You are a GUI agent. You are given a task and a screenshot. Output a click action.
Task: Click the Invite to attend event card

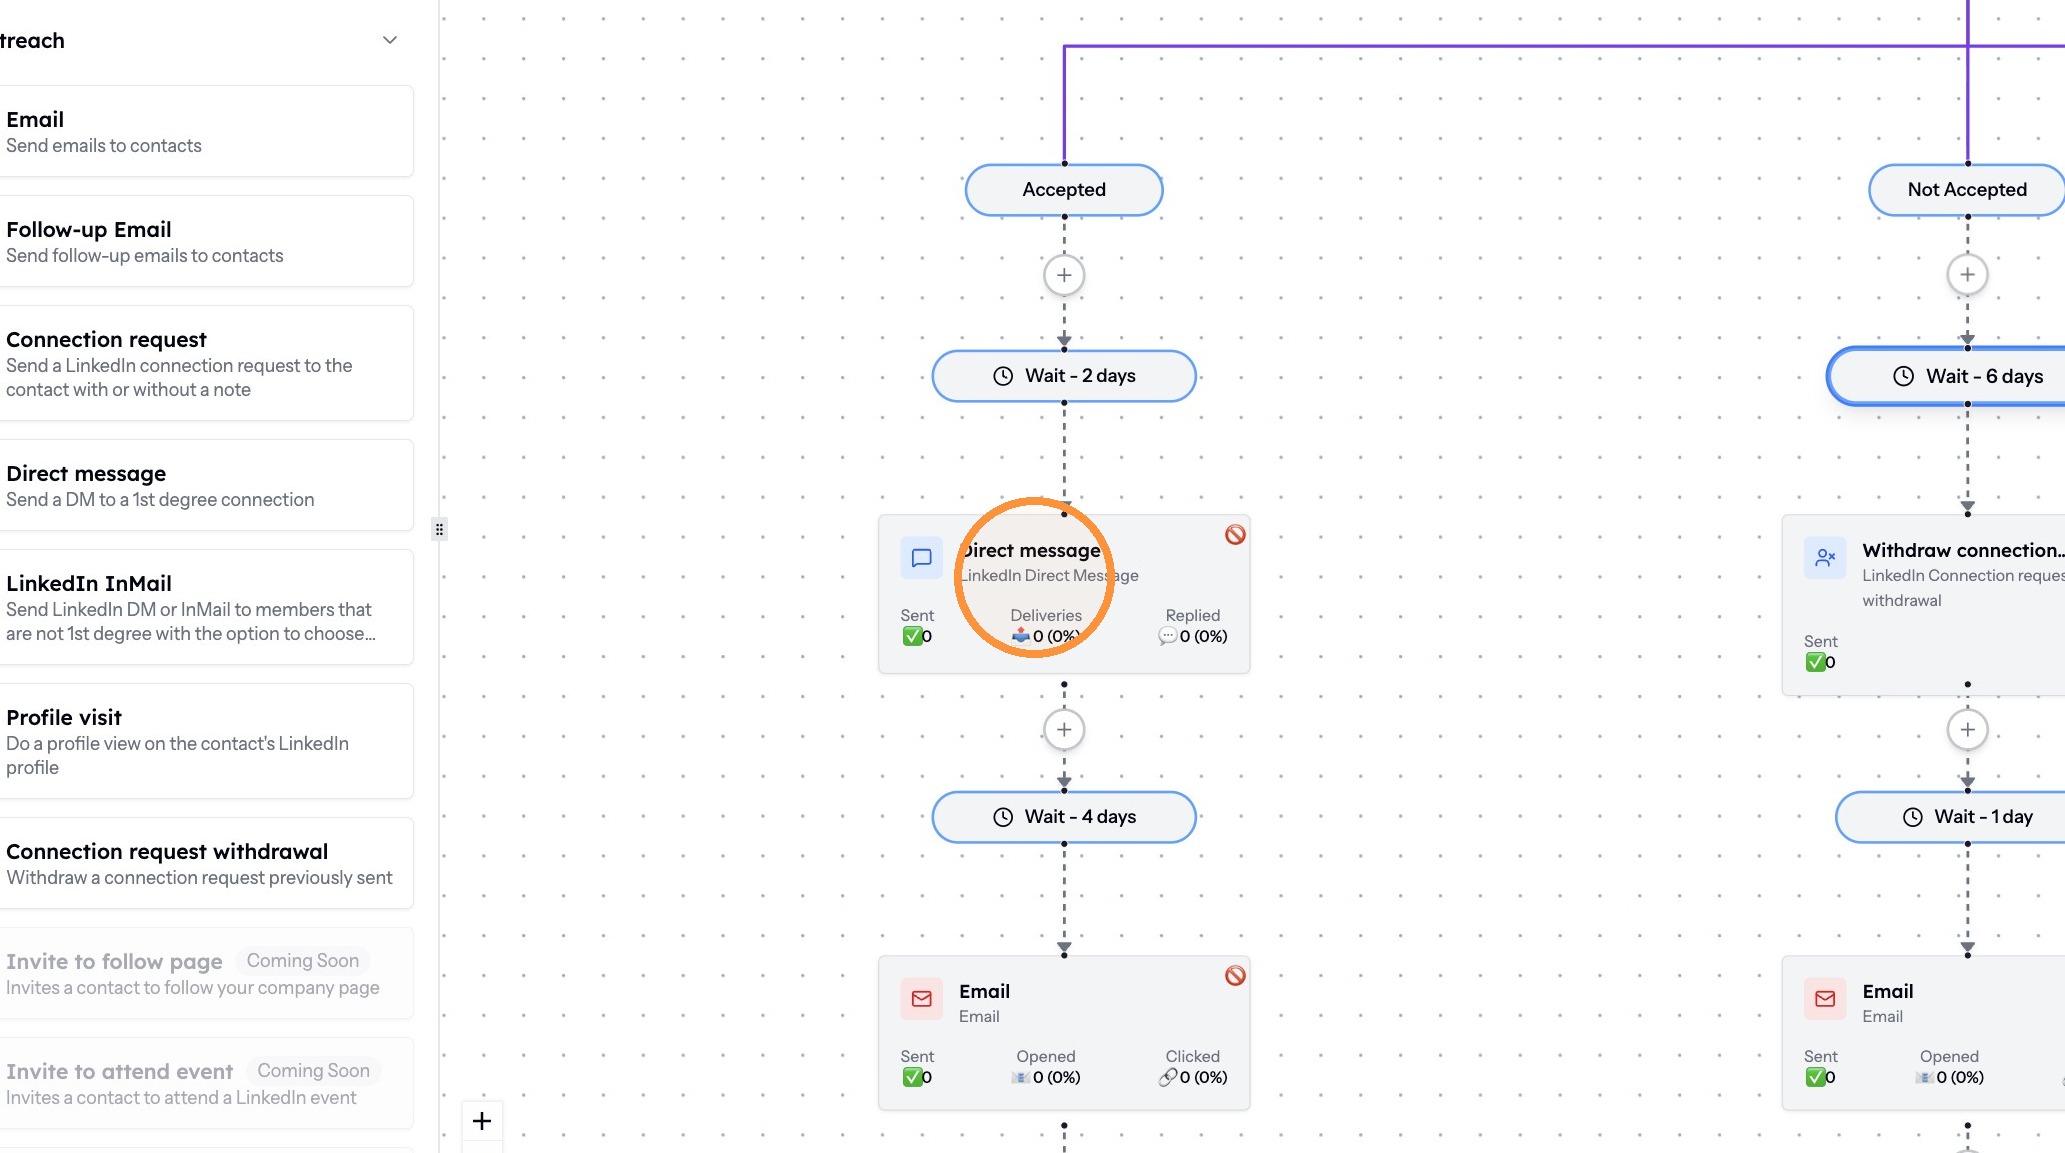click(206, 1083)
